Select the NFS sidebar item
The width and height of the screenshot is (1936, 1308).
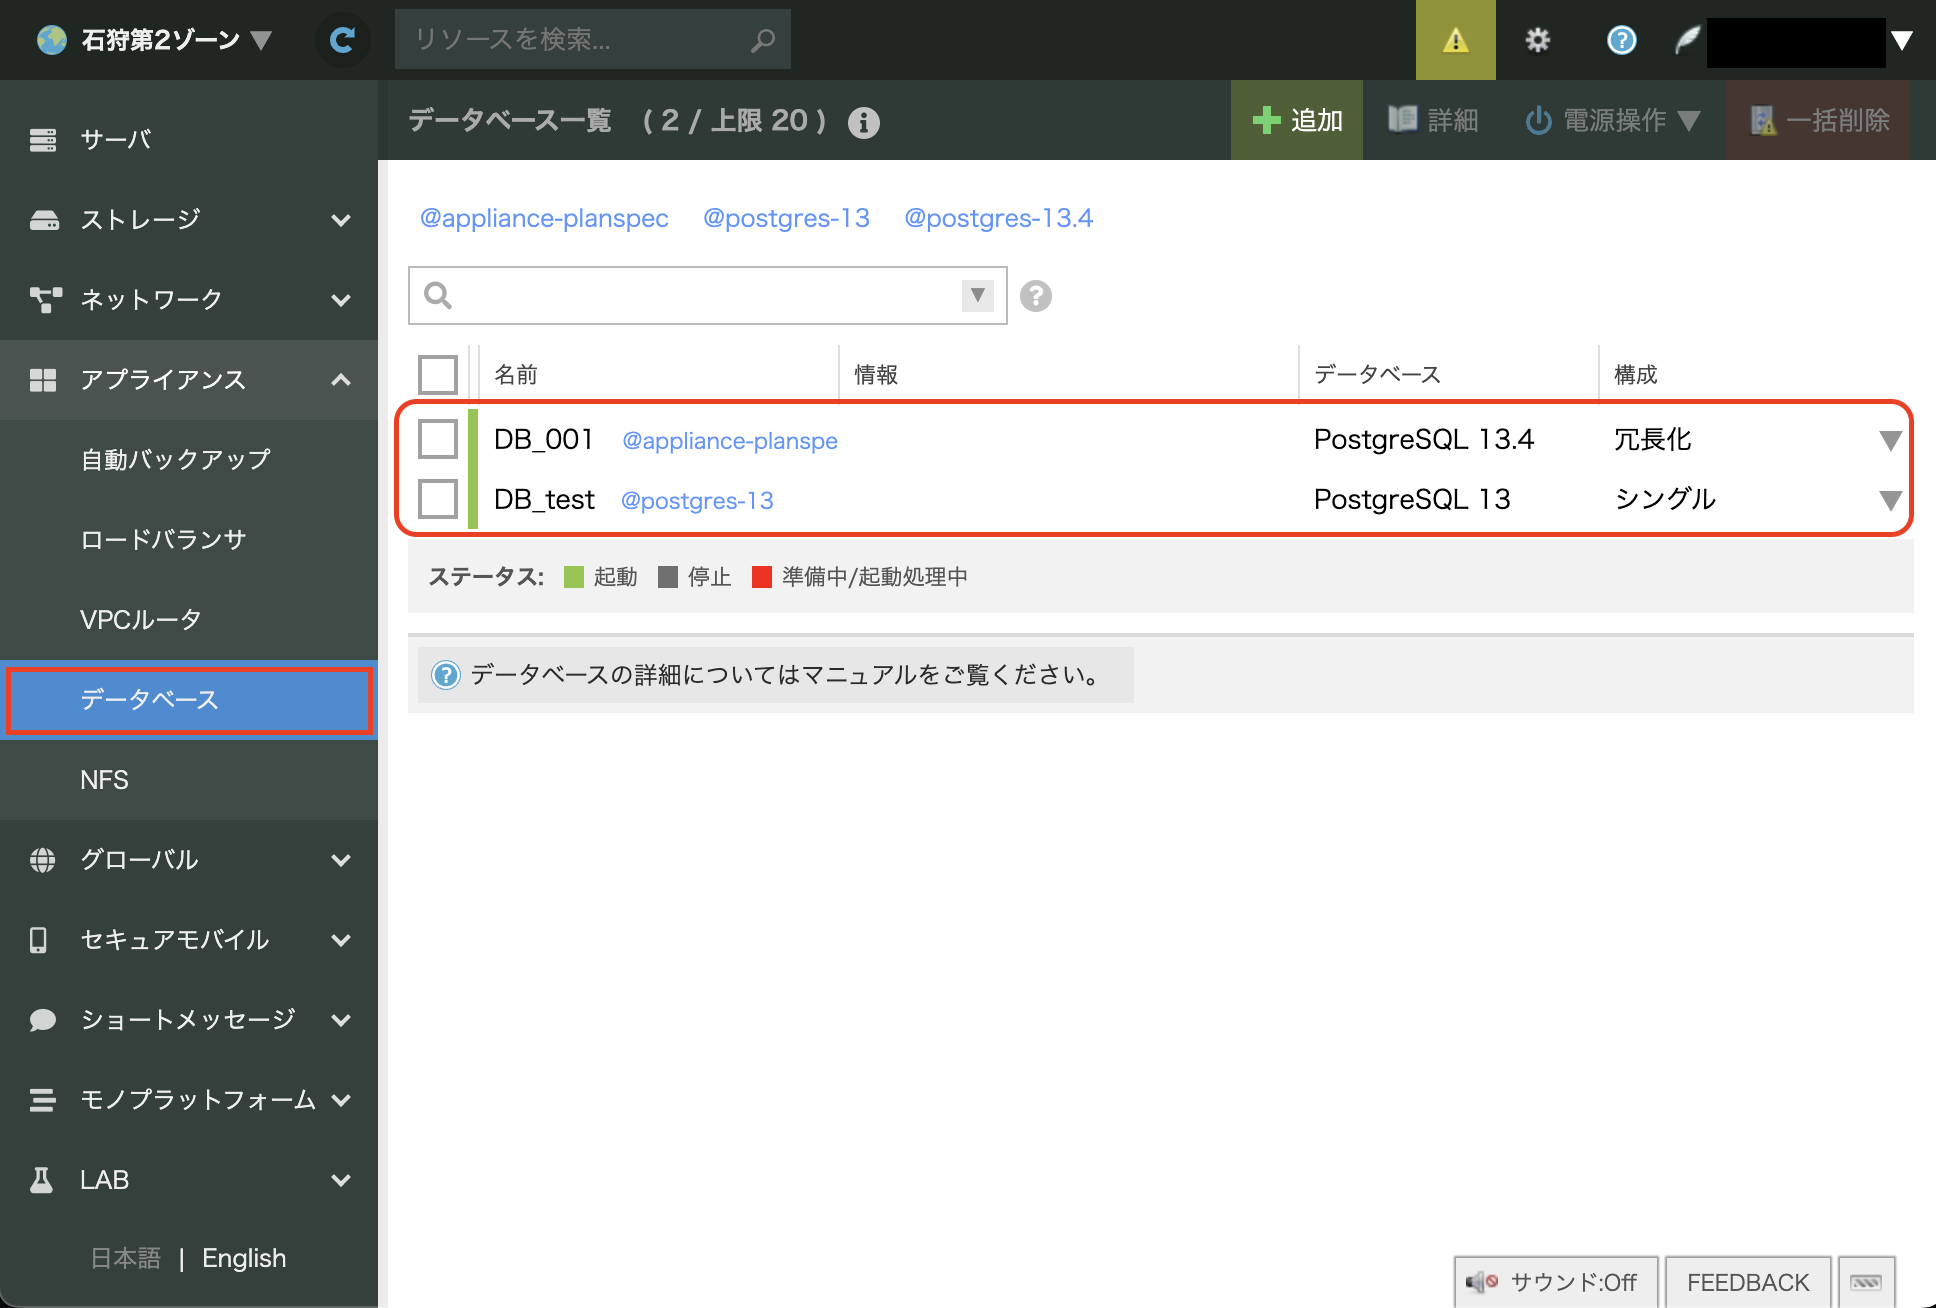pyautogui.click(x=104, y=780)
